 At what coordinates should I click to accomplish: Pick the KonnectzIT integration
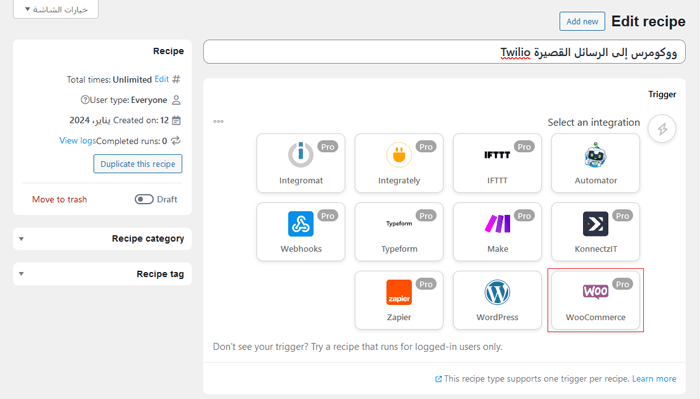coord(596,232)
